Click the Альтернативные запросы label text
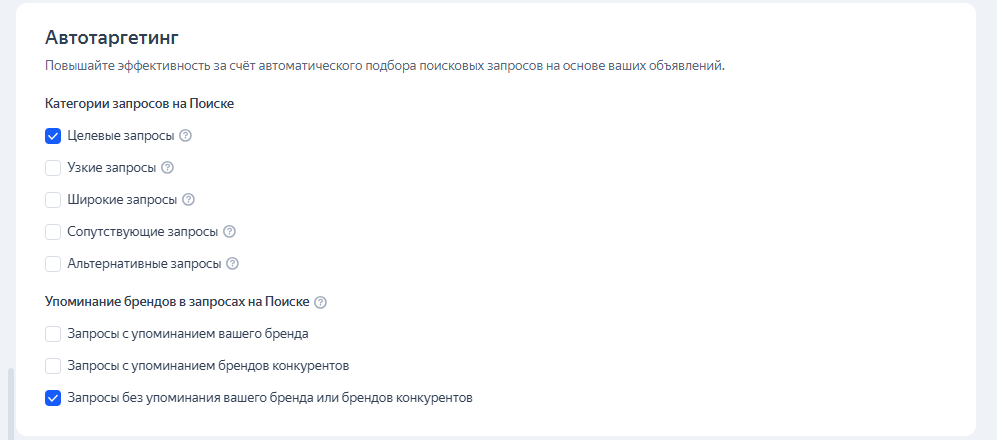The width and height of the screenshot is (997, 440). 143,264
